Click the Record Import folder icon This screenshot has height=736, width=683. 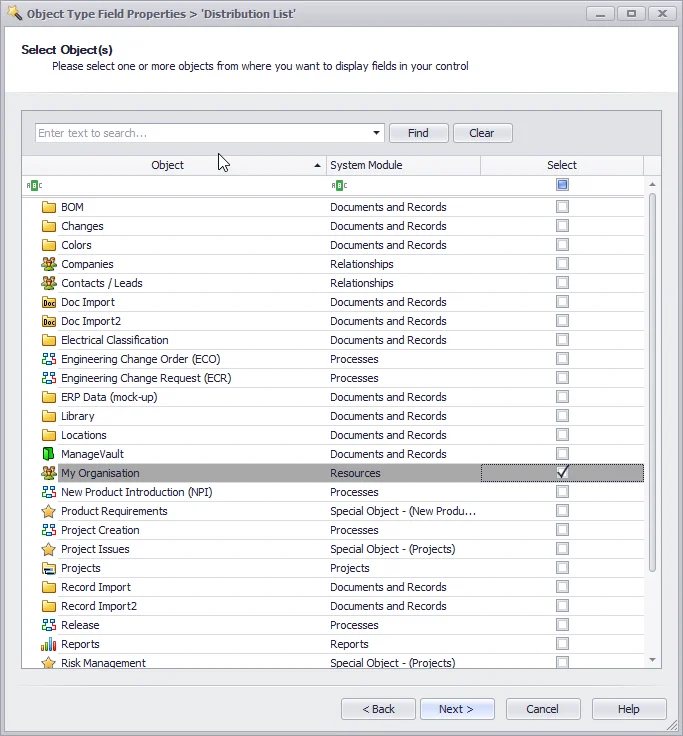(x=48, y=587)
